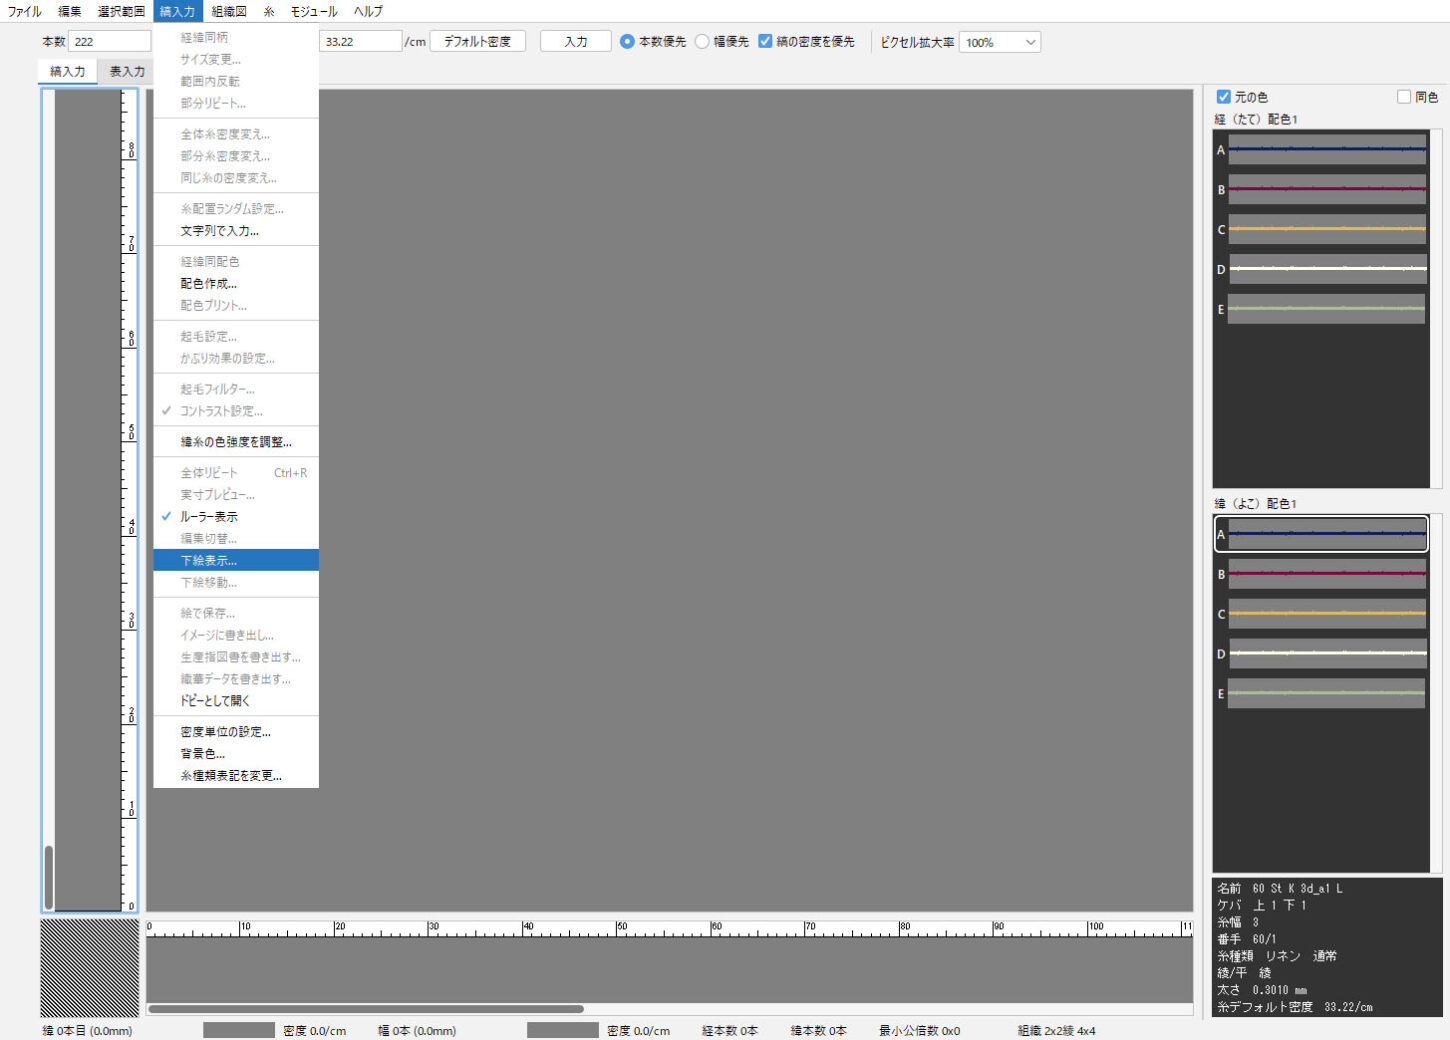Select weft yarn E green swatch
1450x1040 pixels.
1326,693
